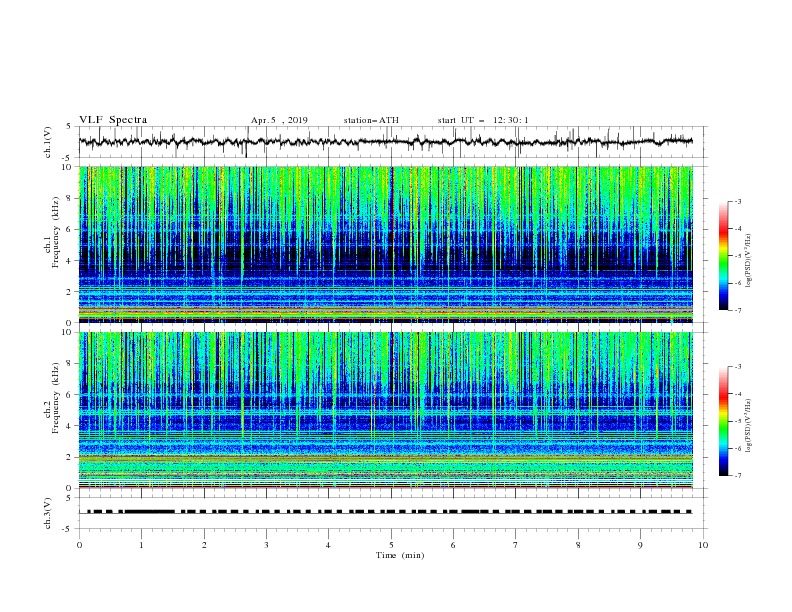Click the ch.2 spectrogram color scale bar
This screenshot has width=792, height=612.
click(724, 421)
